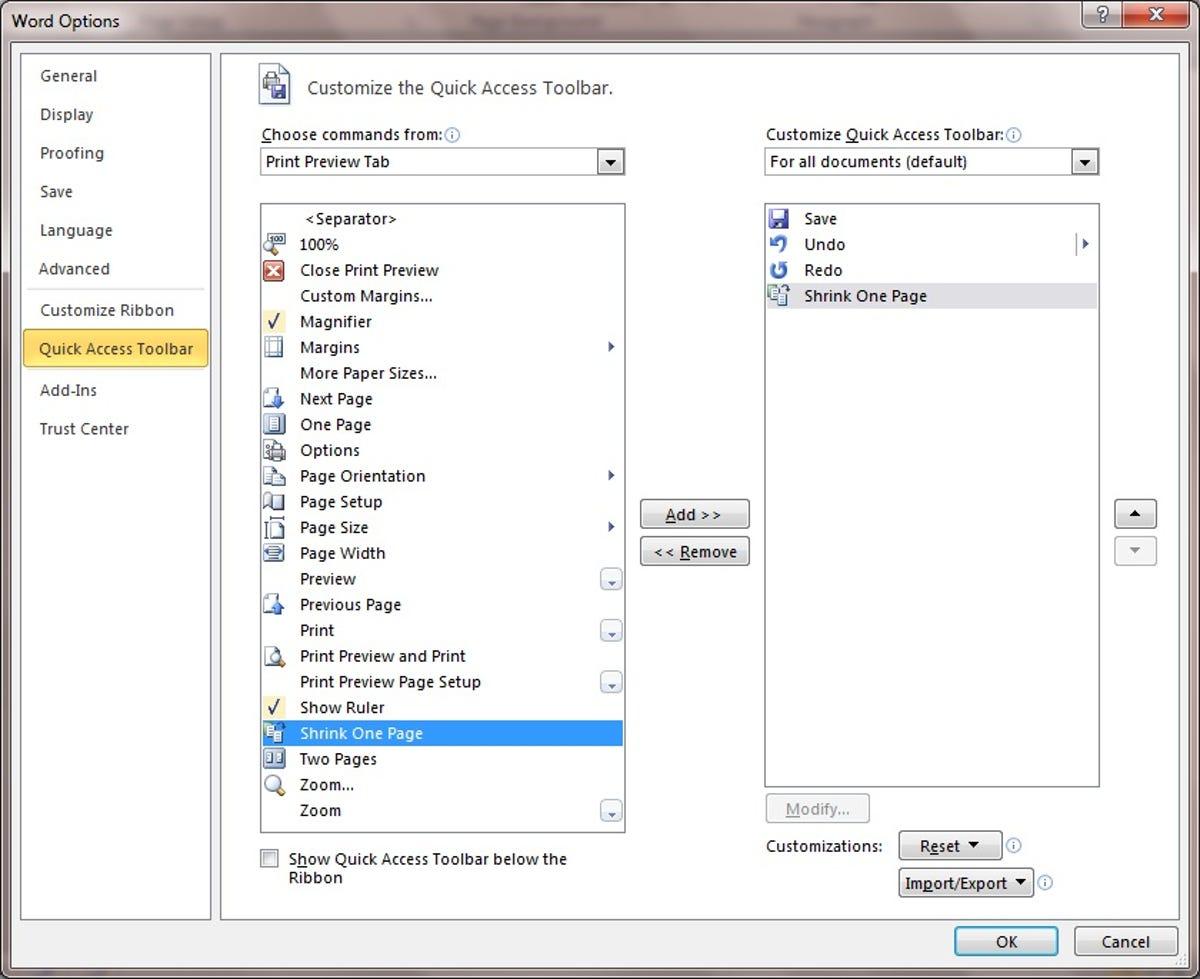Click the Zoom... magnifying glass icon

point(274,785)
